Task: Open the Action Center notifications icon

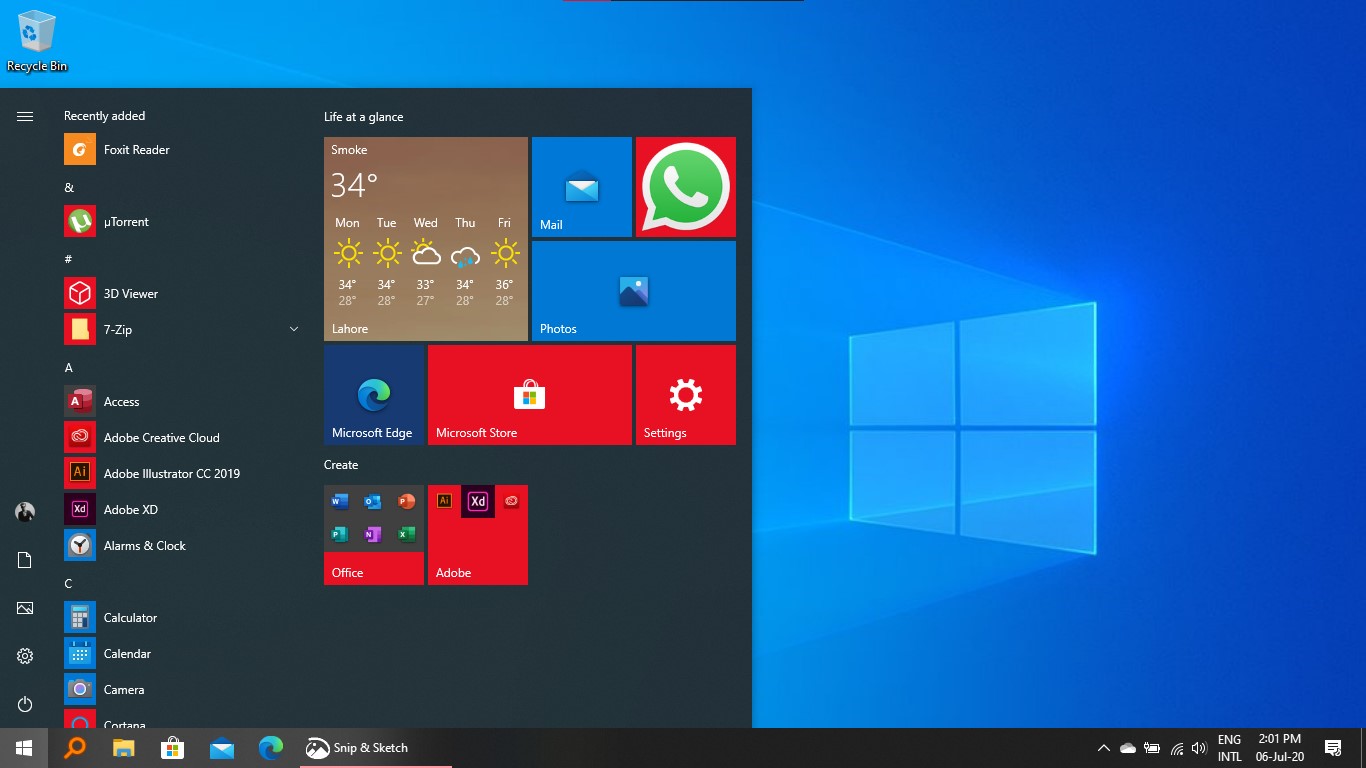Action: point(1333,748)
